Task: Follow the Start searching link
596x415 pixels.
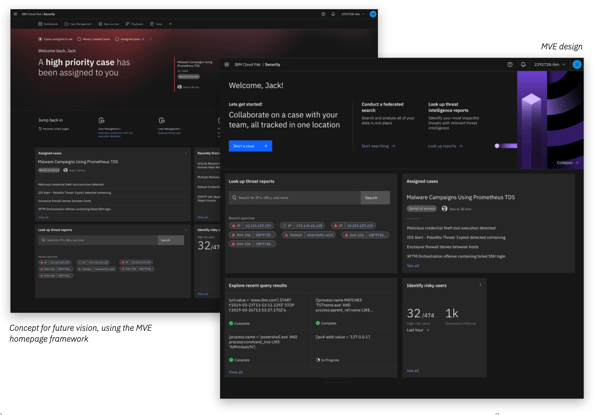Action: [x=378, y=146]
